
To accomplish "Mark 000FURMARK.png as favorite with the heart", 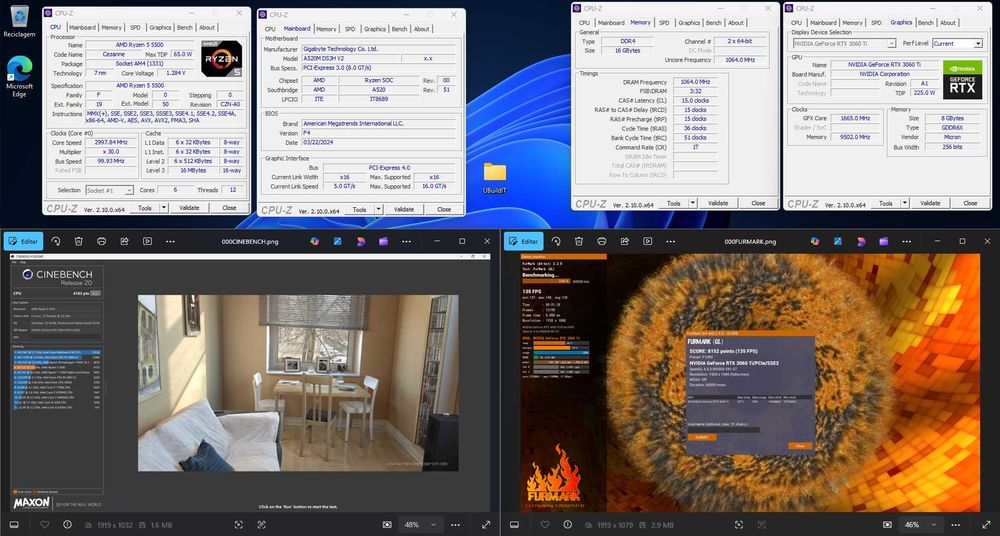I will pos(545,525).
